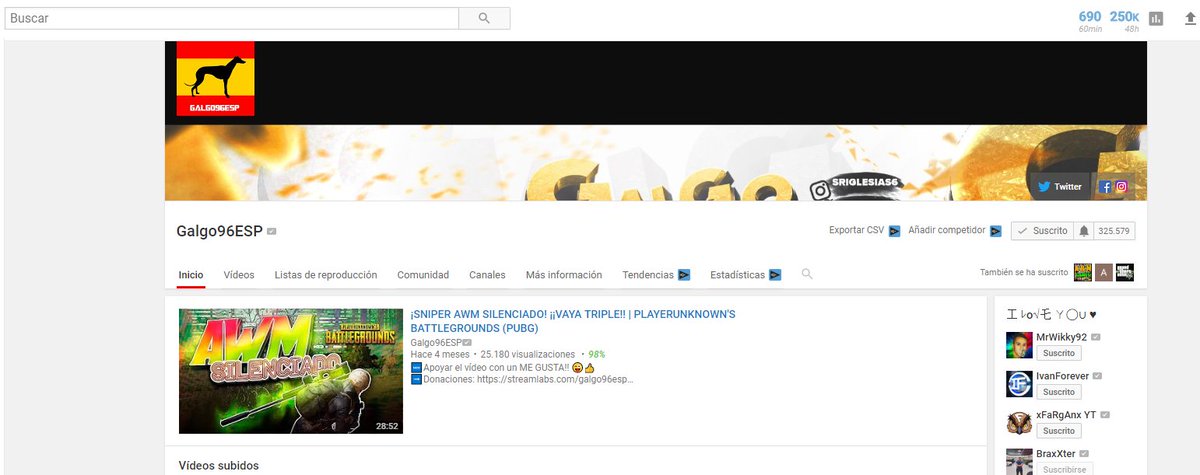Click the search magnifier button in top bar
The image size is (1200, 475).
tap(485, 18)
